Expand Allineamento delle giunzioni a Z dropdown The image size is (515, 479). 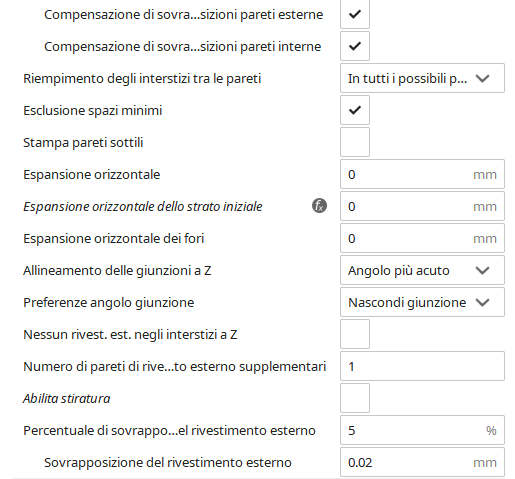tap(422, 270)
